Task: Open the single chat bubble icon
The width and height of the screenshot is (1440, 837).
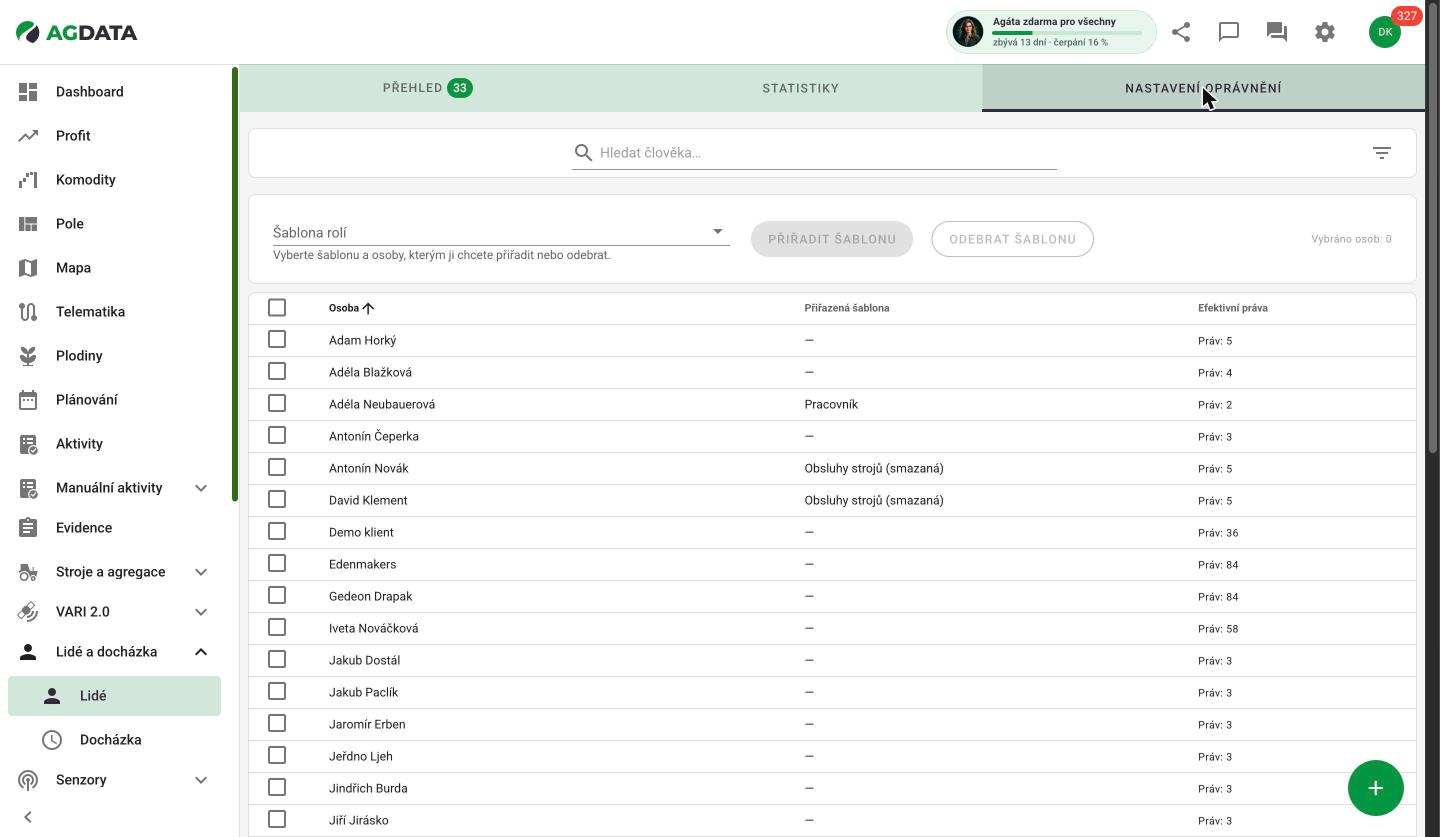Action: click(x=1229, y=32)
